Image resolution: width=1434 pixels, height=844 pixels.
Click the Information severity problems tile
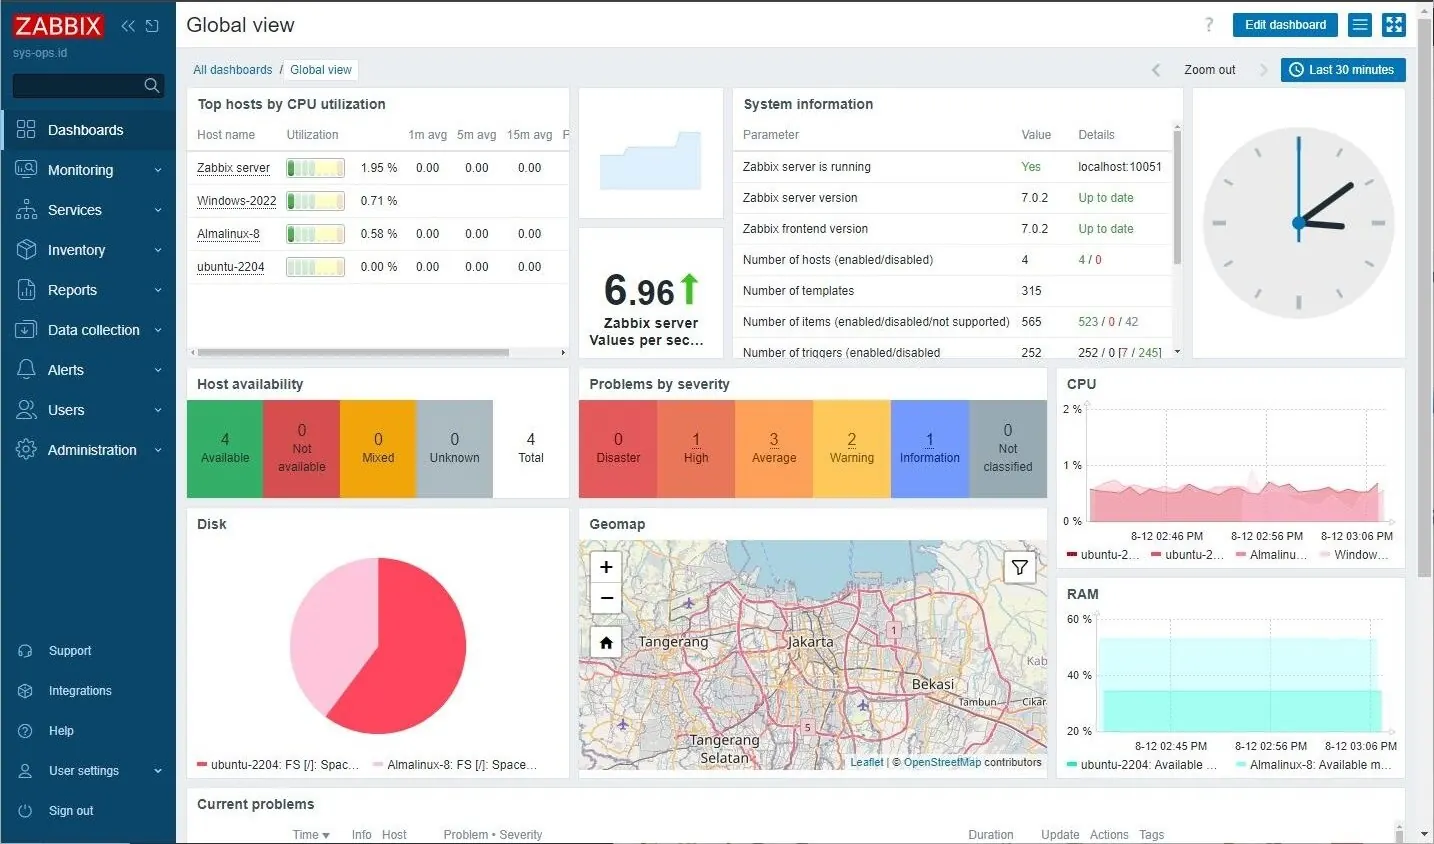click(930, 449)
